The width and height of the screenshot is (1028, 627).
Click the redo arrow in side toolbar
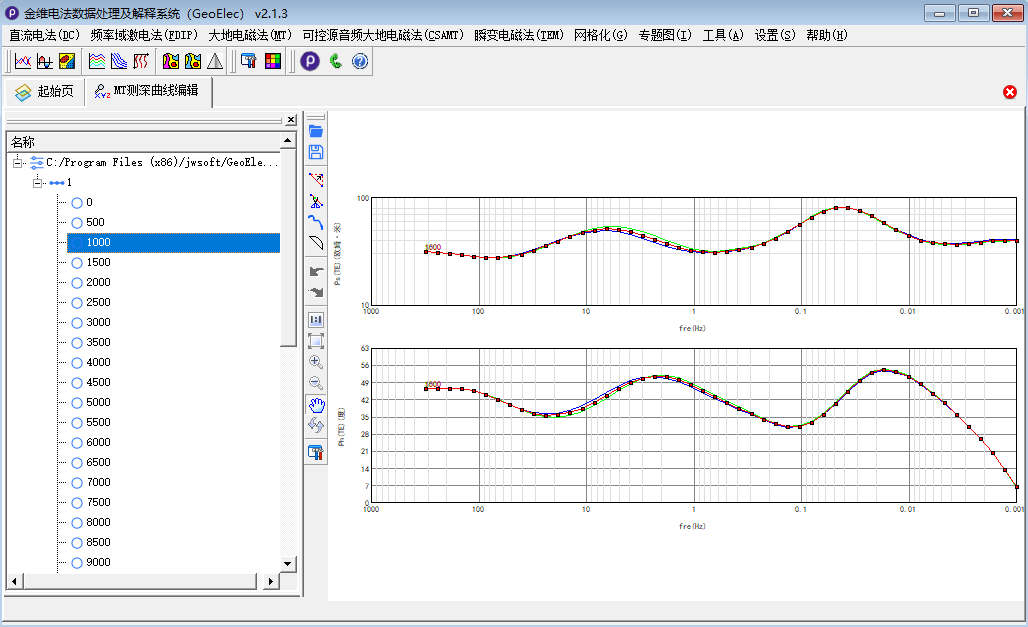tap(316, 292)
